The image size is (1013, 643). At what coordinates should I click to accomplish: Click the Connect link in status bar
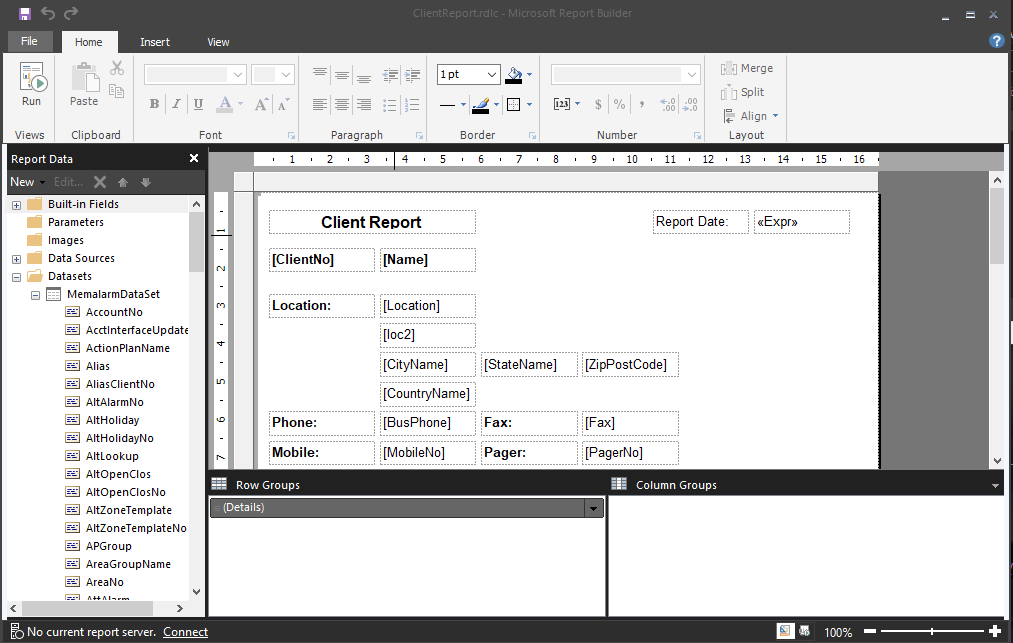coord(185,632)
